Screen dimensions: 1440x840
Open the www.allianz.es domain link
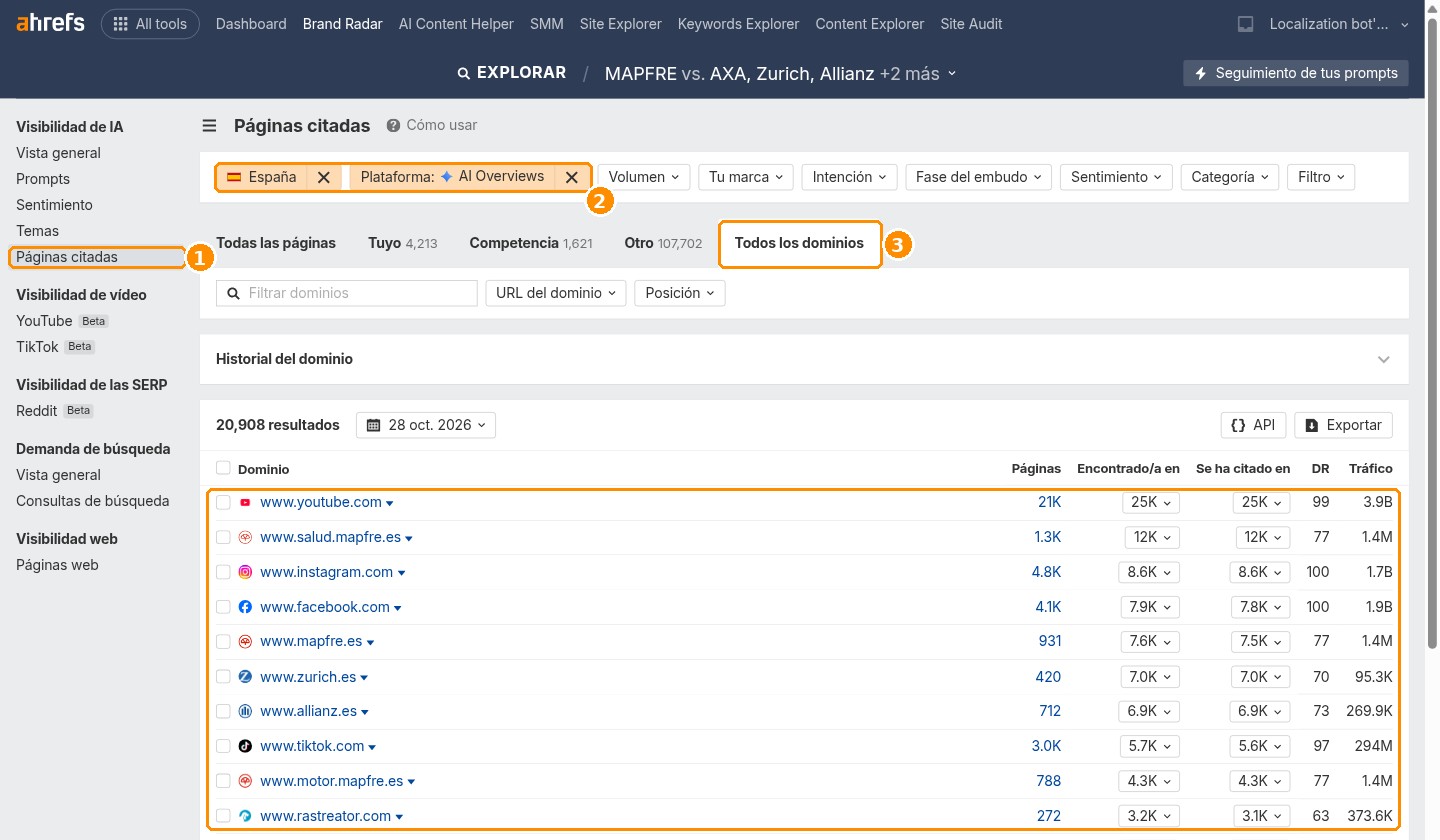[308, 712]
